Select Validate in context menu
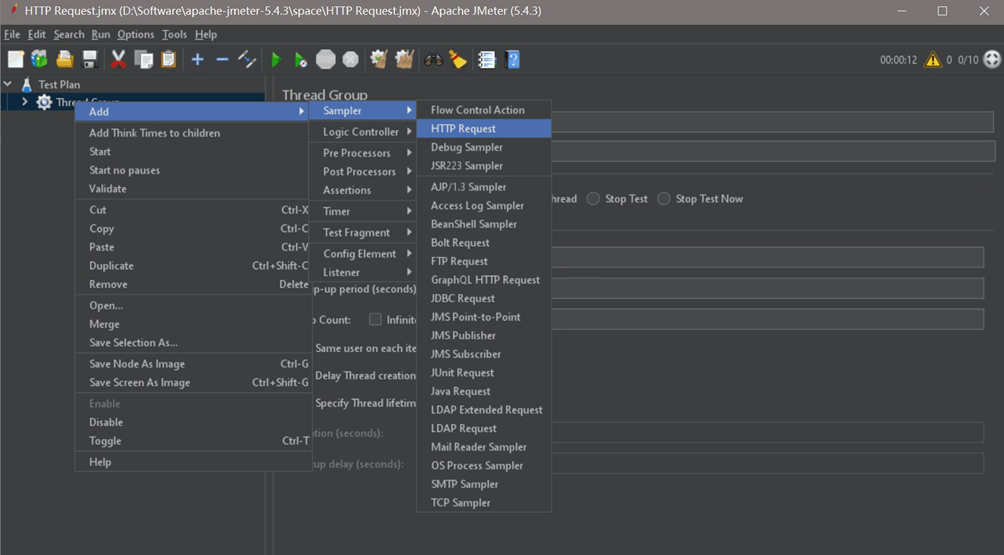Viewport: 1004px width, 555px height. click(192, 189)
